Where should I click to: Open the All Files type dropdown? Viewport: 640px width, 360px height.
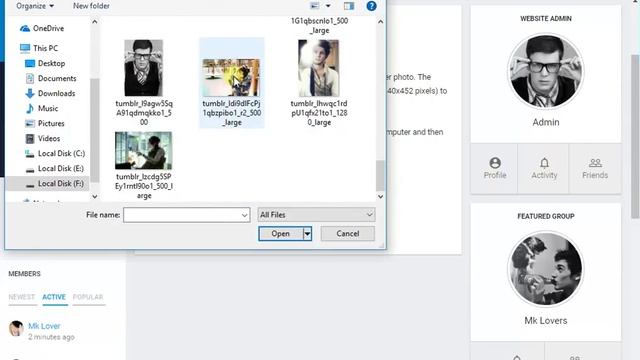(x=316, y=215)
